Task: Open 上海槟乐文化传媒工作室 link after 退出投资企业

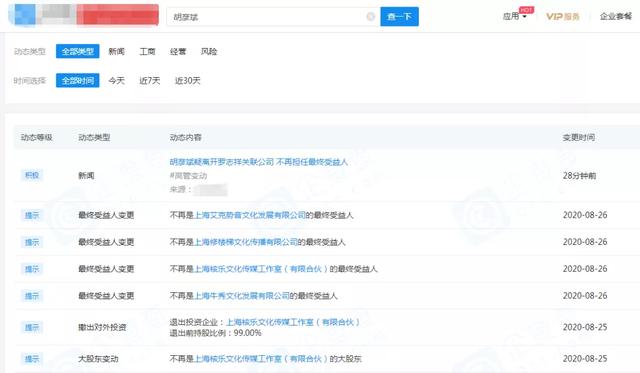Action: (x=293, y=322)
